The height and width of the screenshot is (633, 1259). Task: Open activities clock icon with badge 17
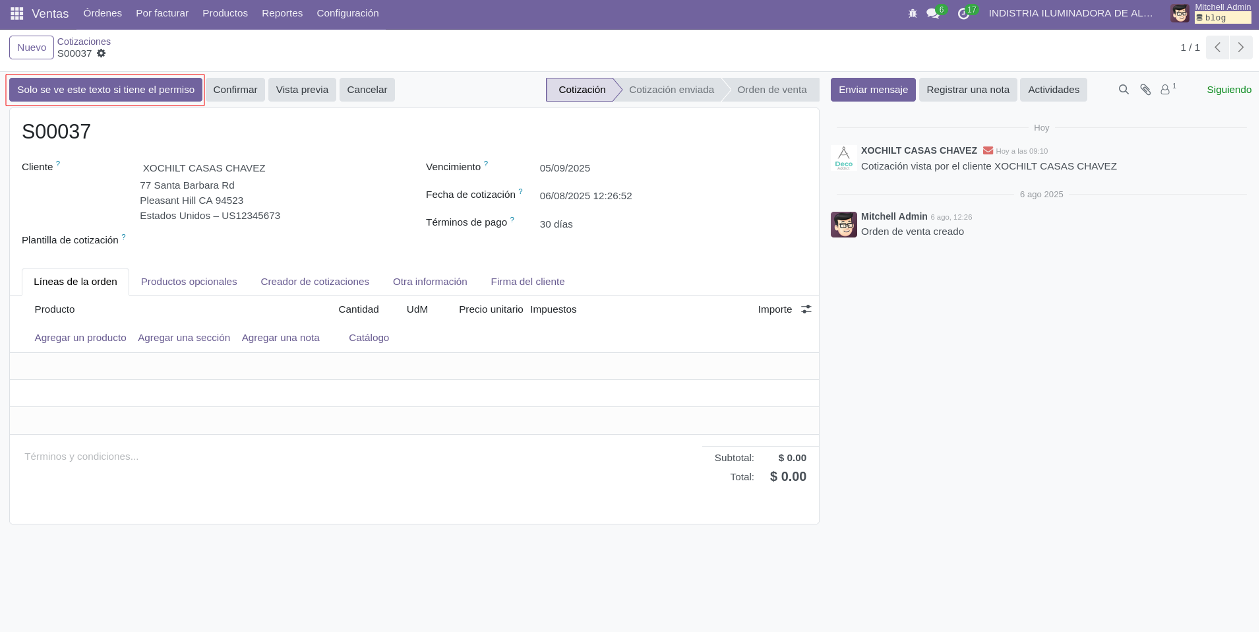coord(965,14)
